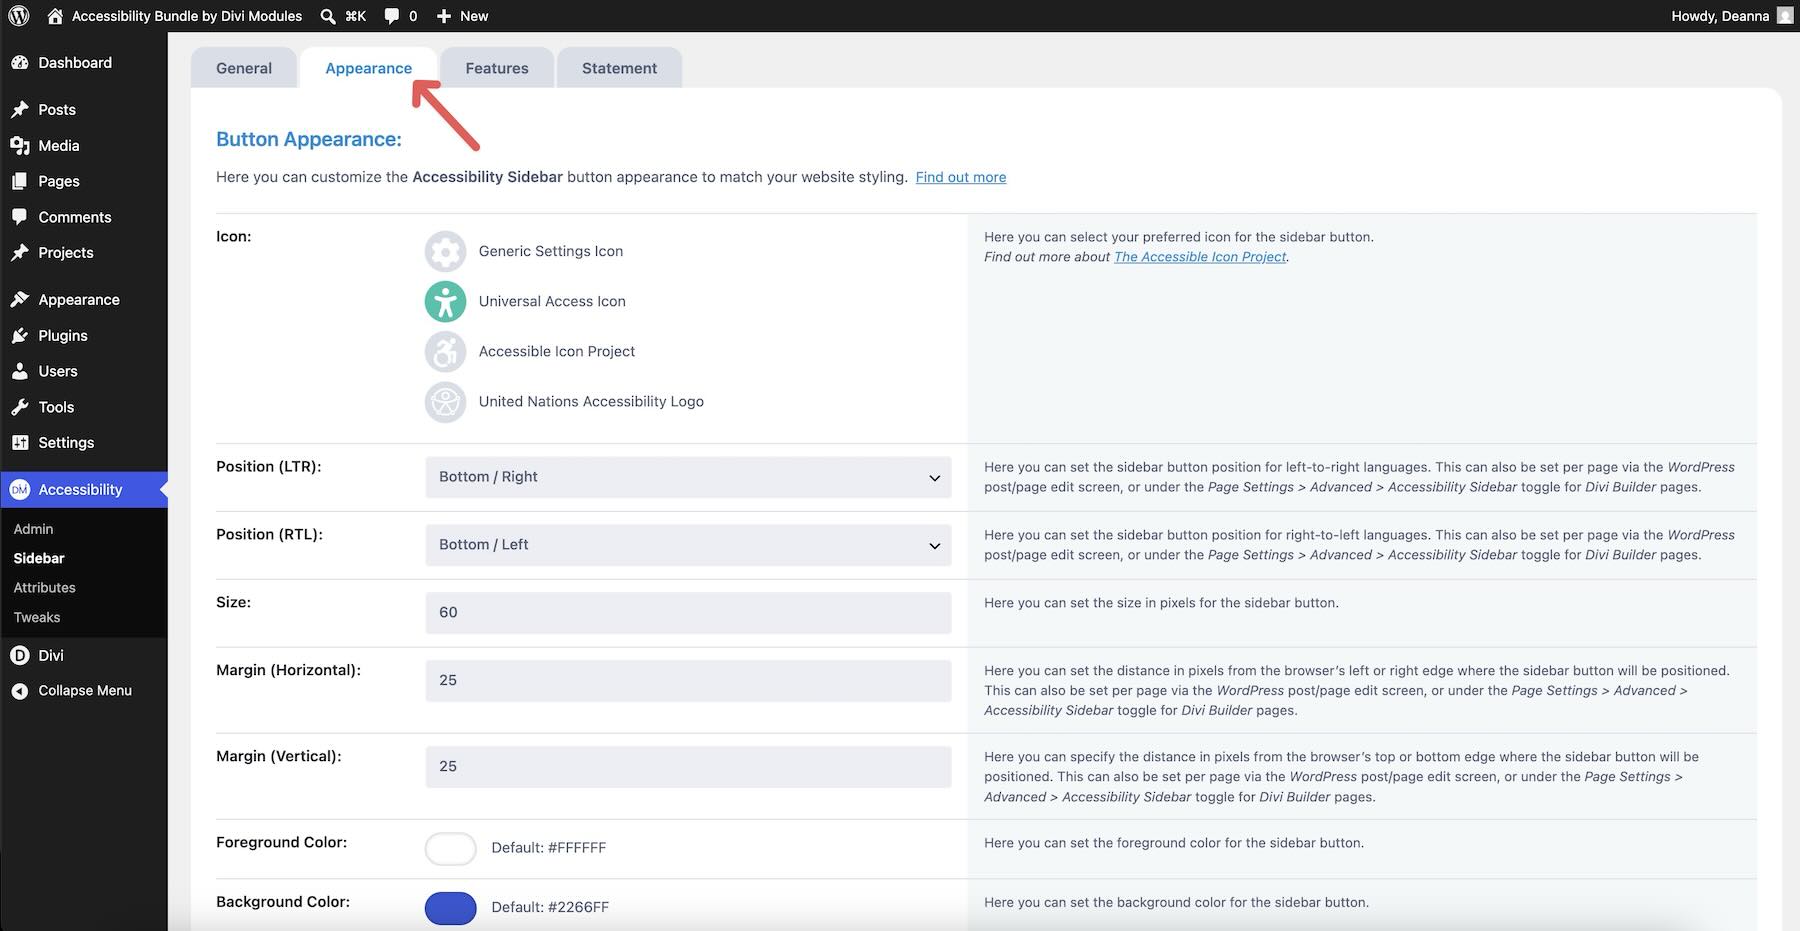Open The Accessible Icon Project link
The height and width of the screenshot is (931, 1800).
pos(1200,257)
